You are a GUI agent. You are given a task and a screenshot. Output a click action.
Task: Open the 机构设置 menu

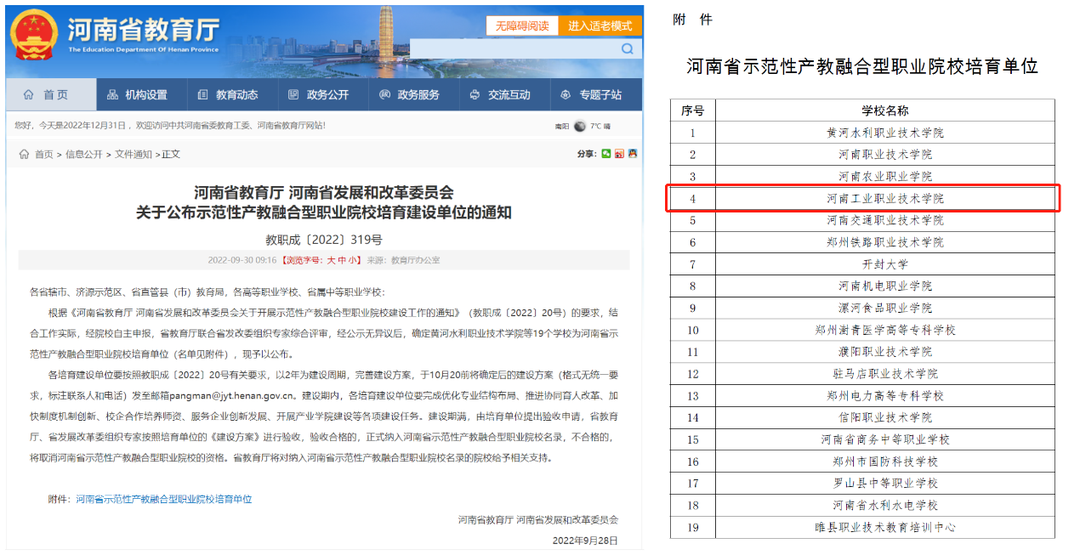[141, 94]
